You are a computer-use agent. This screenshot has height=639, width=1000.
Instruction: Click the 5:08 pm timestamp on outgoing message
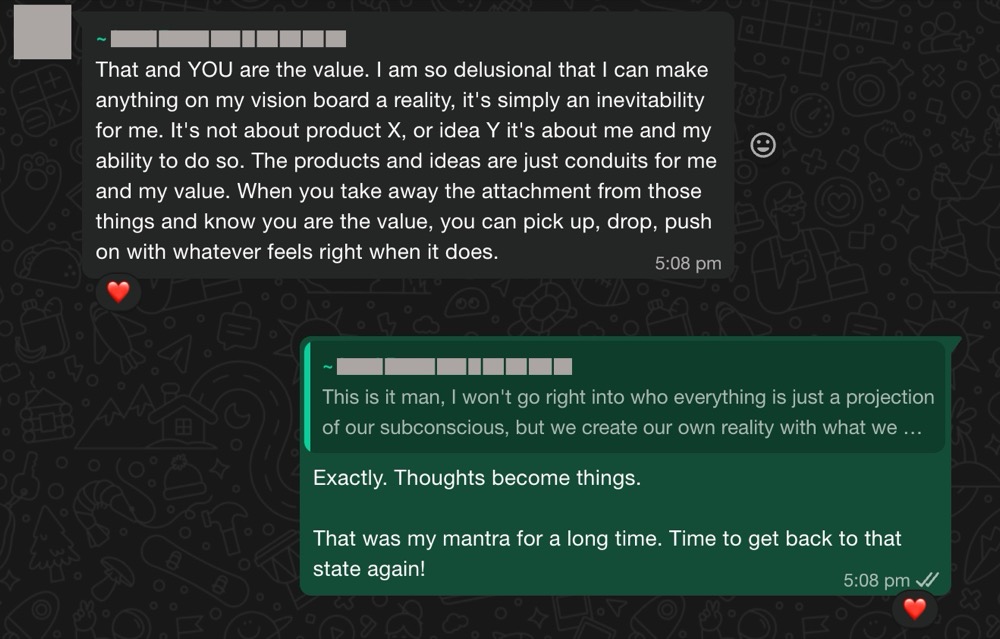(x=876, y=580)
